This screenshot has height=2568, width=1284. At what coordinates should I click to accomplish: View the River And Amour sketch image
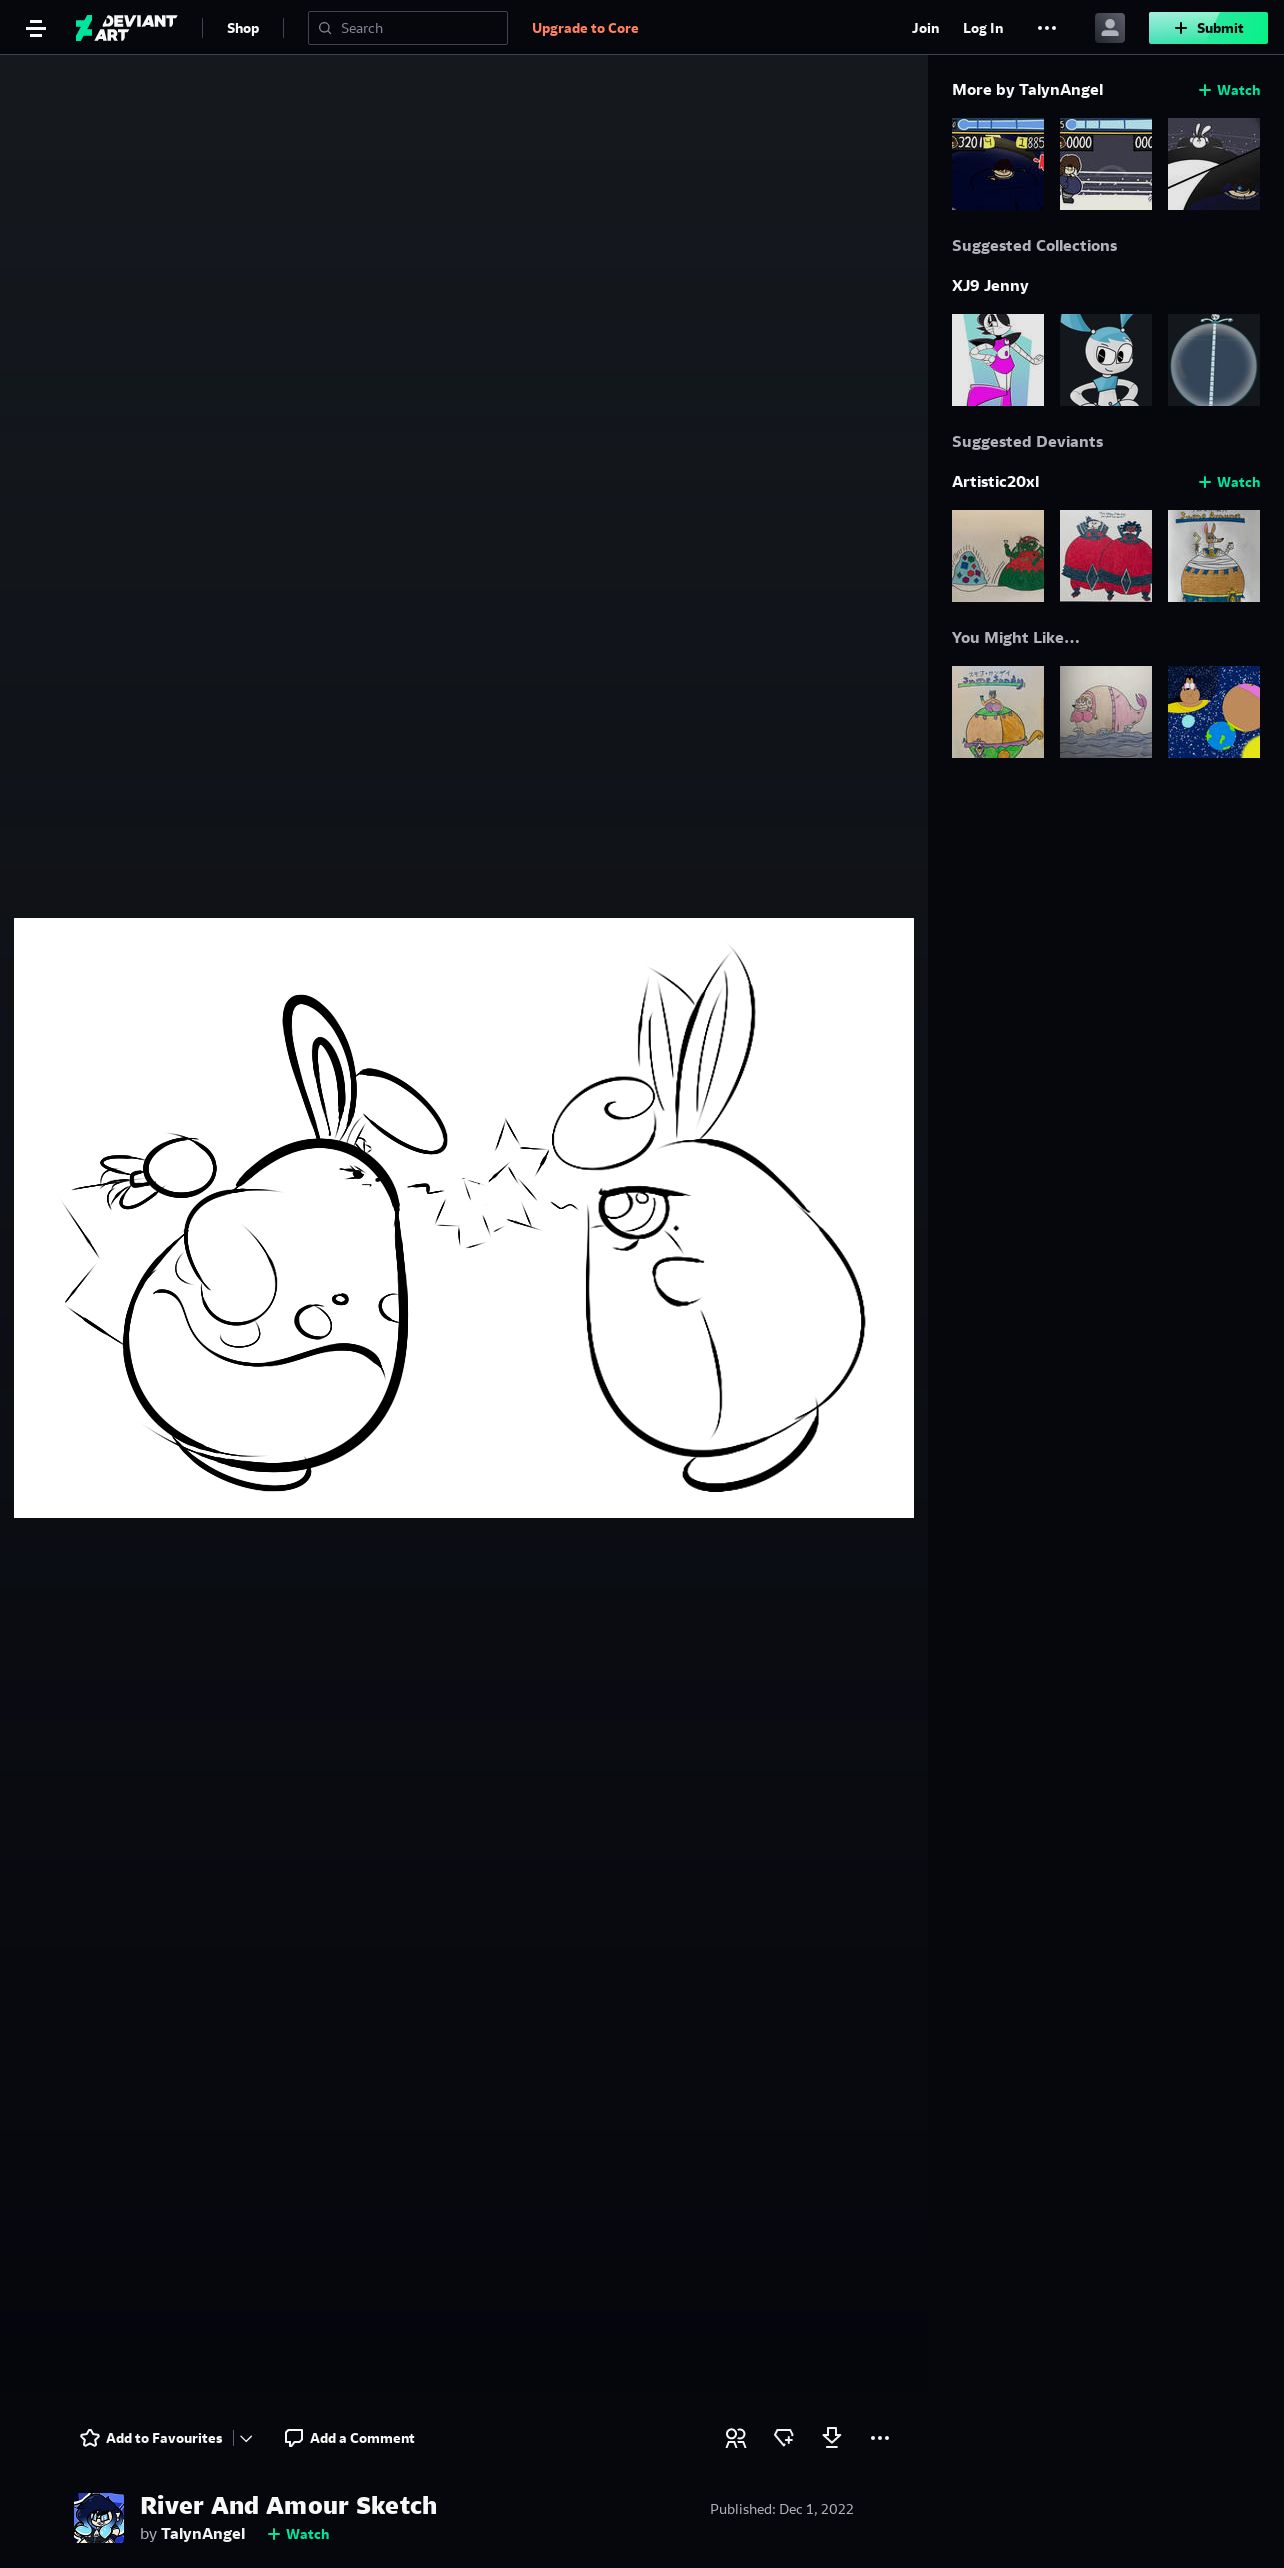pyautogui.click(x=464, y=1218)
